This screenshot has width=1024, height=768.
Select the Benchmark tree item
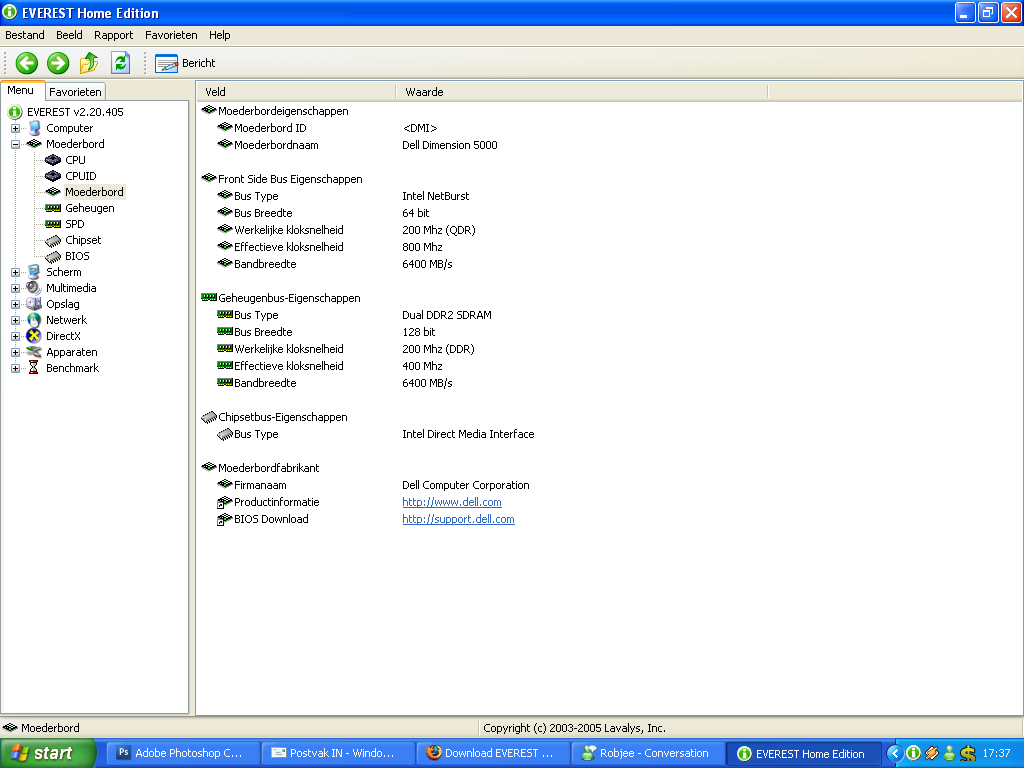coord(72,368)
